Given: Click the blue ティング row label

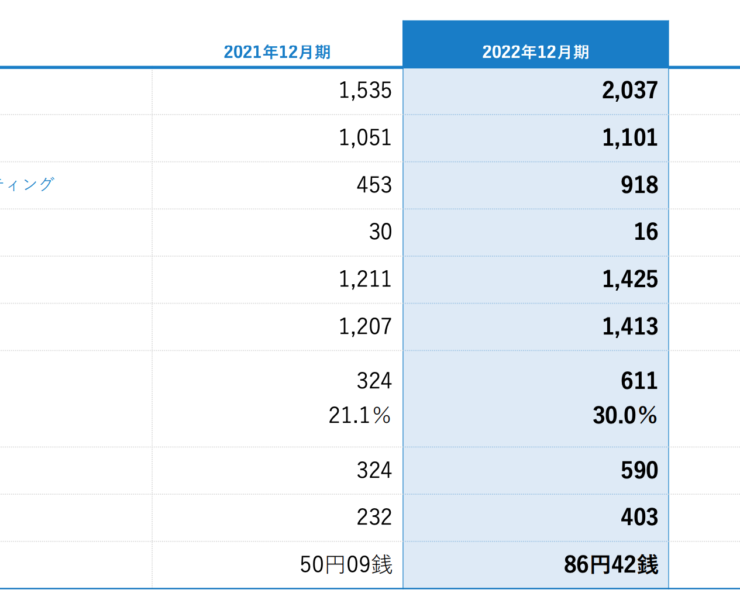Looking at the screenshot, I should click(x=28, y=184).
